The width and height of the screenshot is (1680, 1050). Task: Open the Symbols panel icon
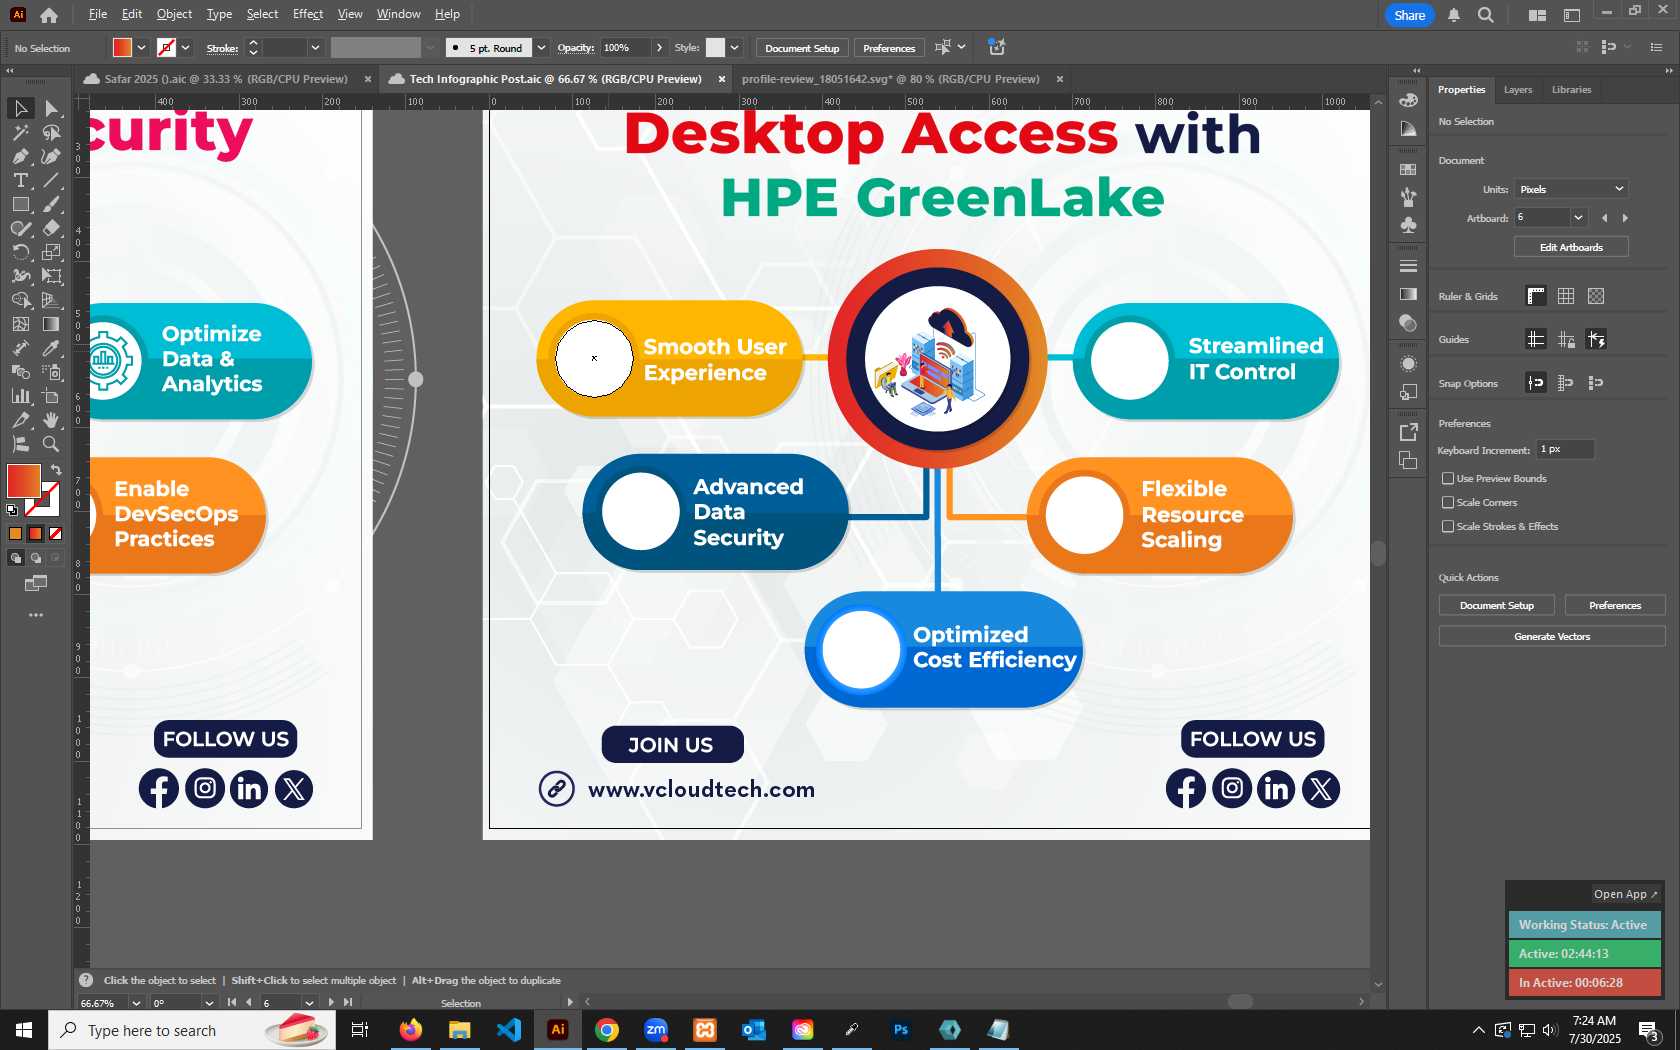pyautogui.click(x=1408, y=225)
